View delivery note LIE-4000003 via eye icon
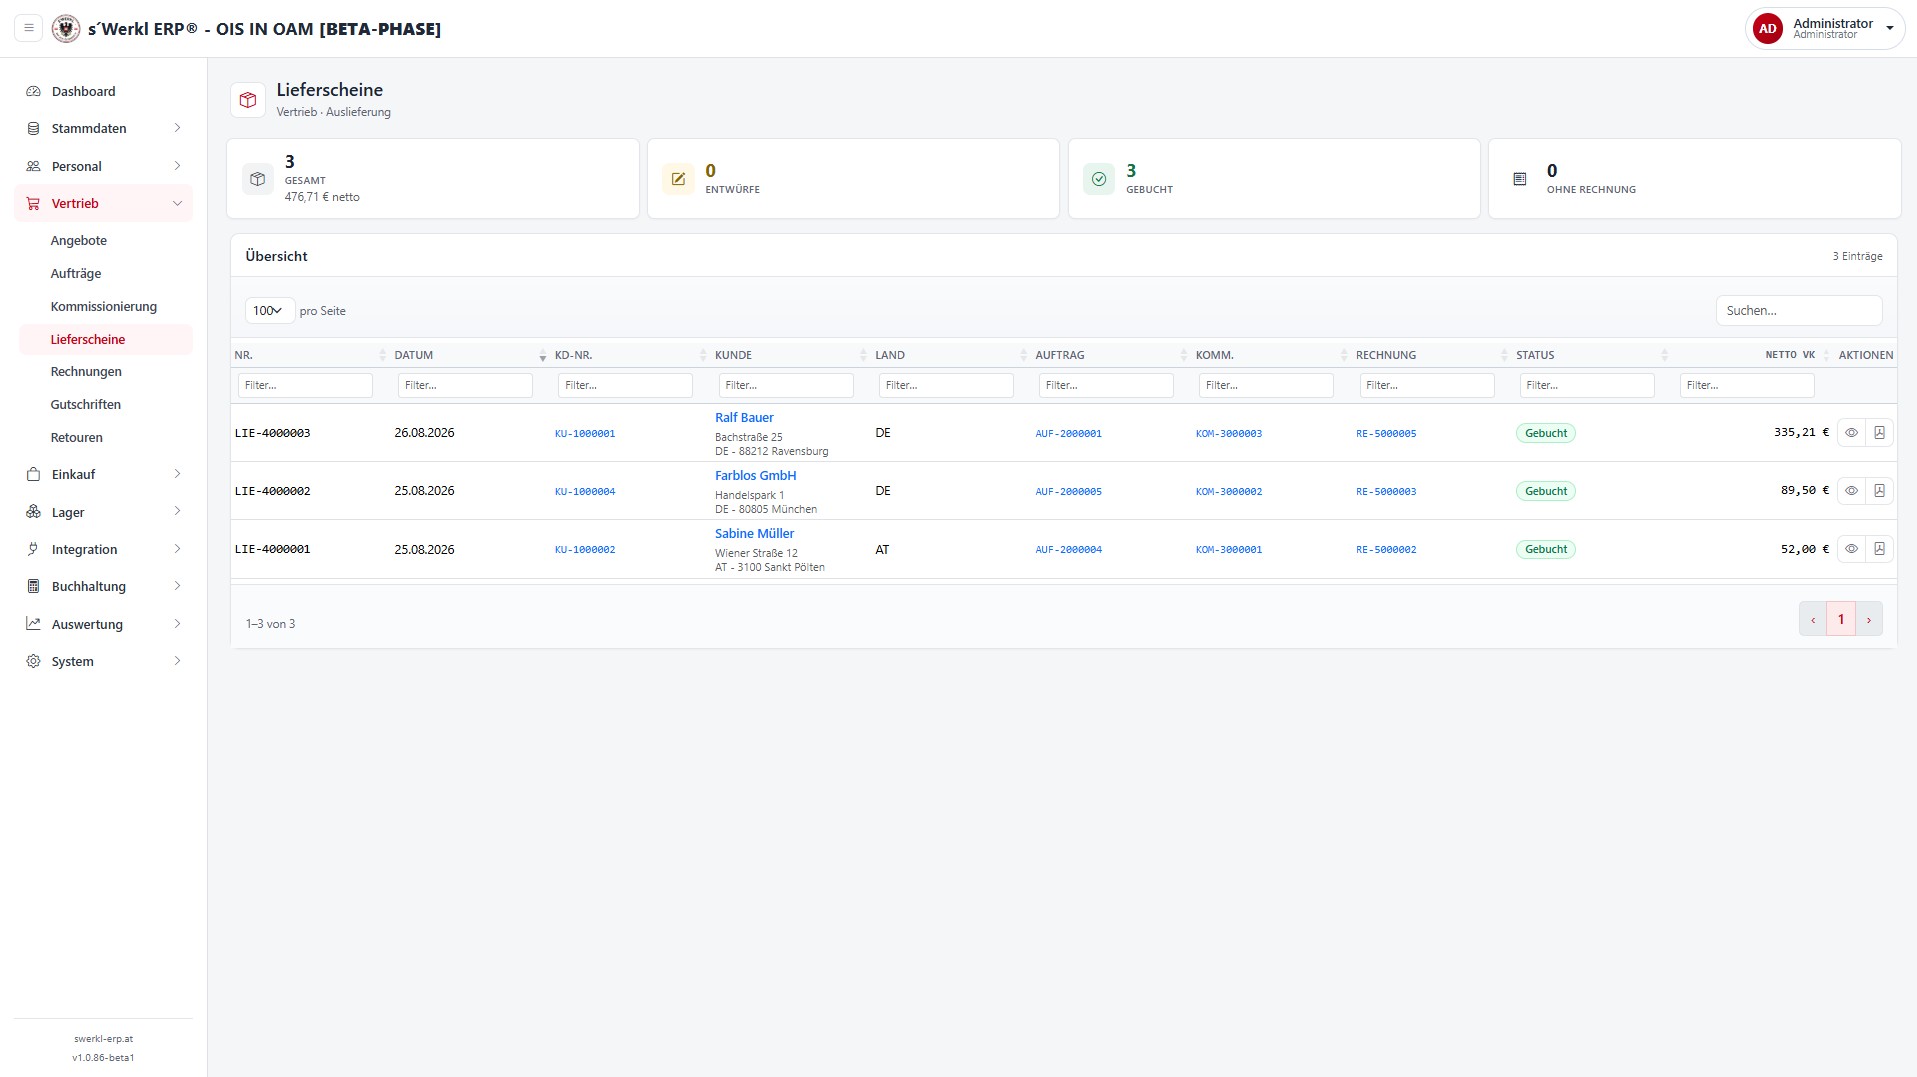Screen dimensions: 1917x1077 point(1851,433)
